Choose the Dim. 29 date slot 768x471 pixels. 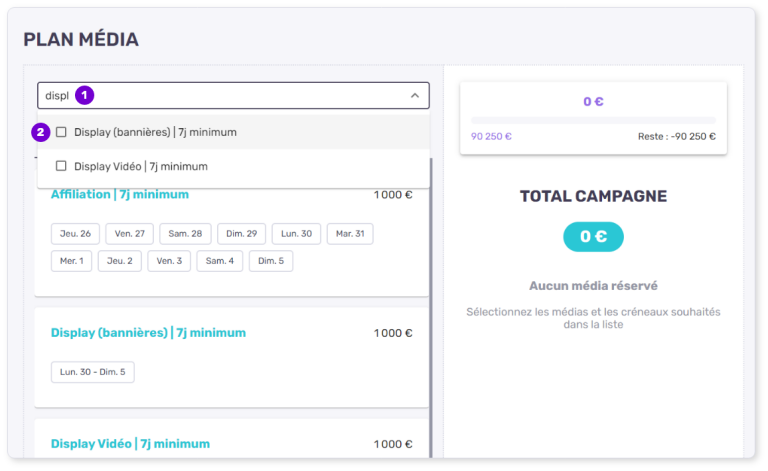(x=240, y=234)
